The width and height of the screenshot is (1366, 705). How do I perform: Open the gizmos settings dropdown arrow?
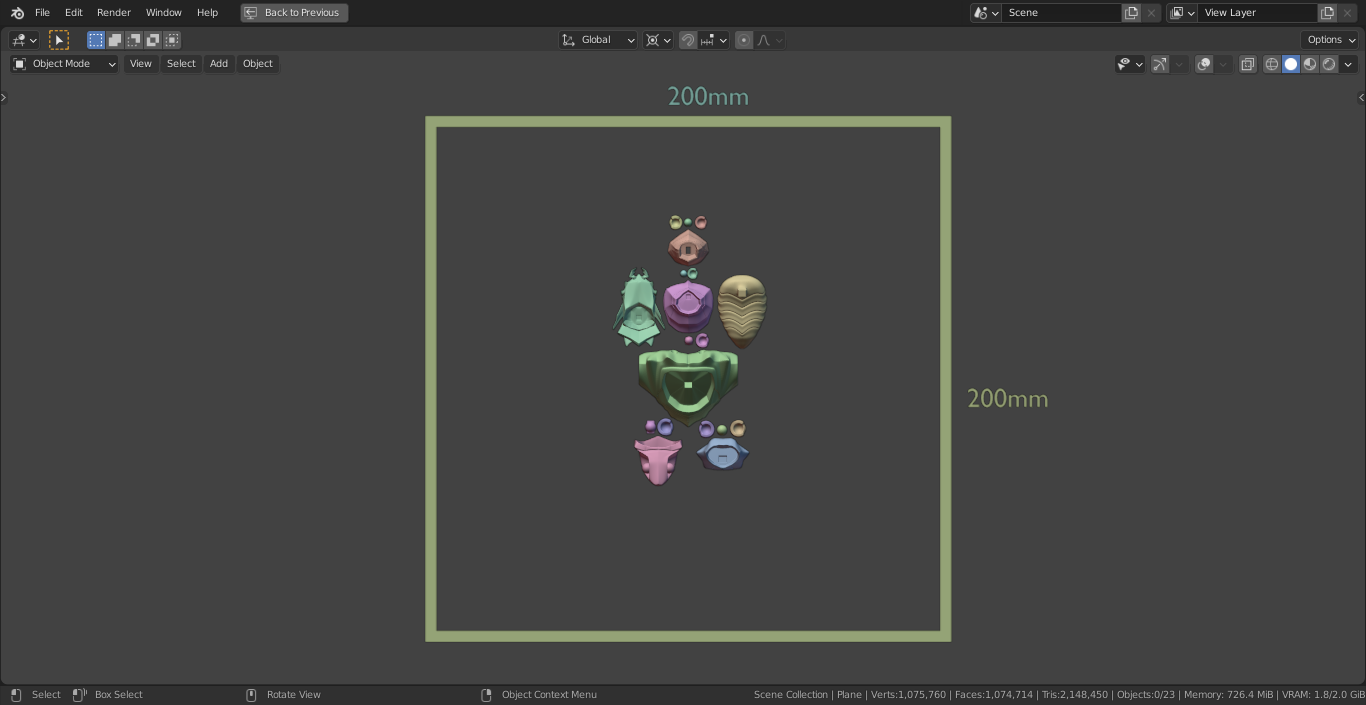coord(1179,64)
